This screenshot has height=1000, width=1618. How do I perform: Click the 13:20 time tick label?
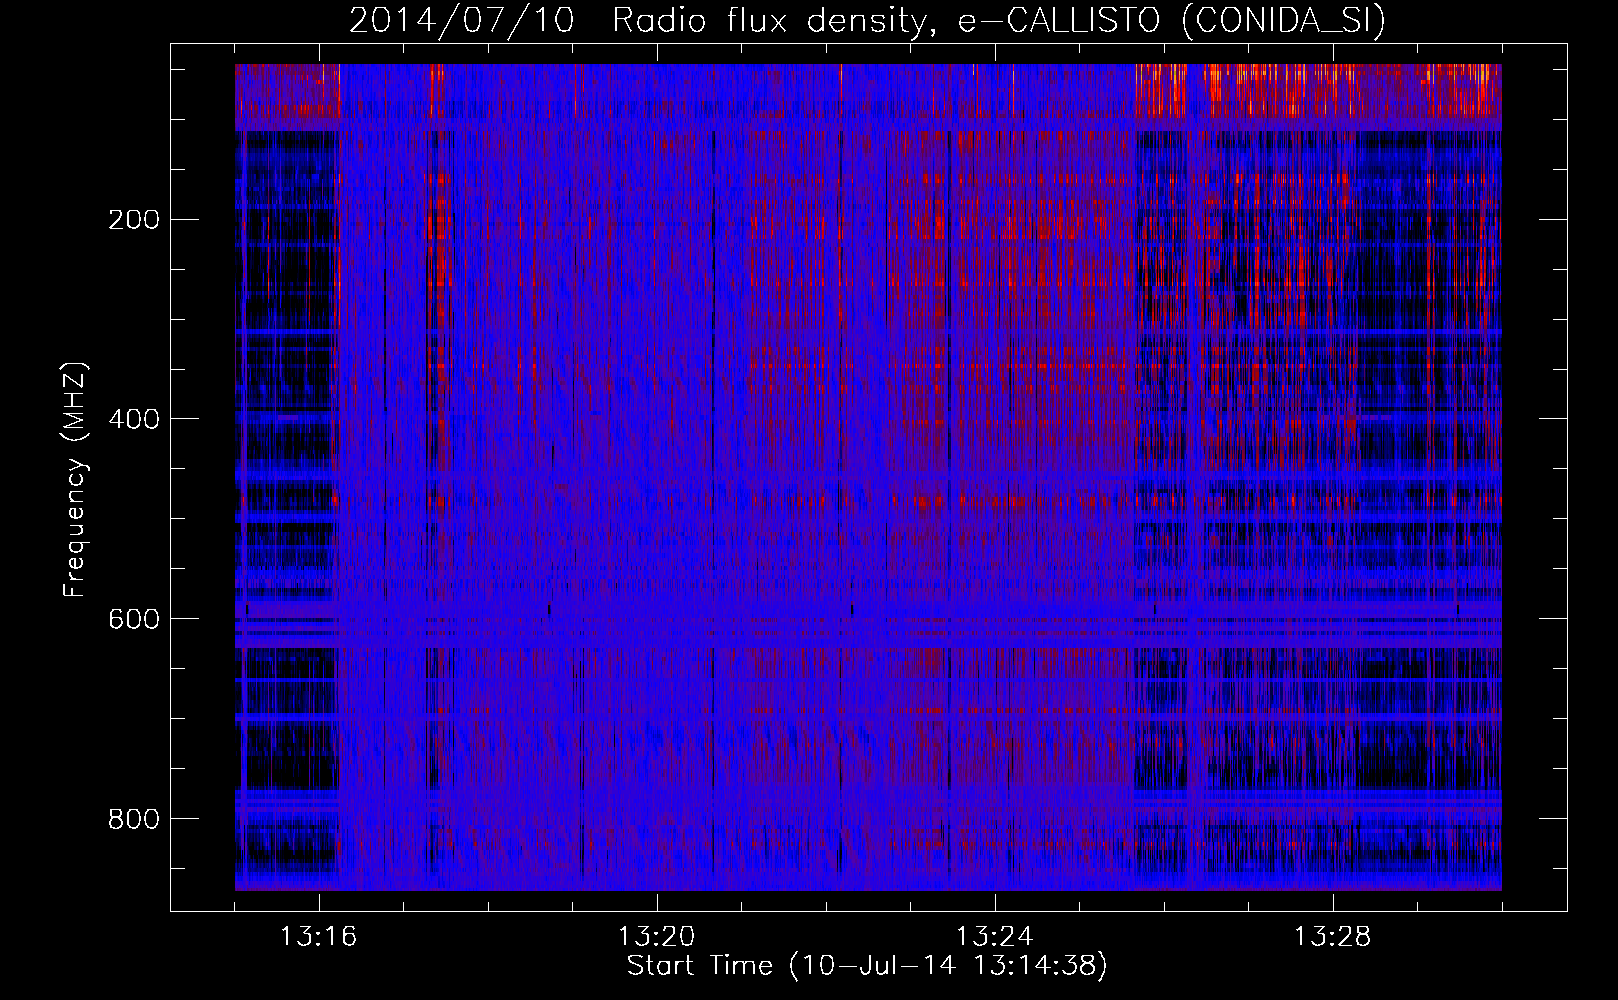pos(657,937)
